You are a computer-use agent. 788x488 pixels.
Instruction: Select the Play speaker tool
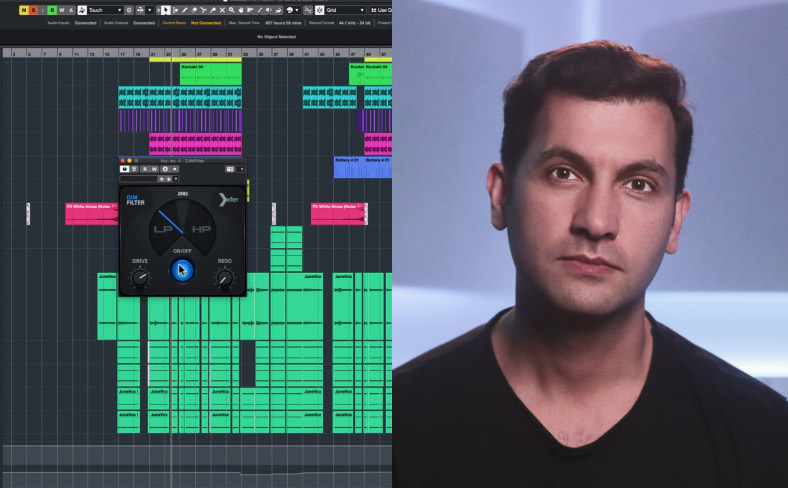tap(269, 10)
